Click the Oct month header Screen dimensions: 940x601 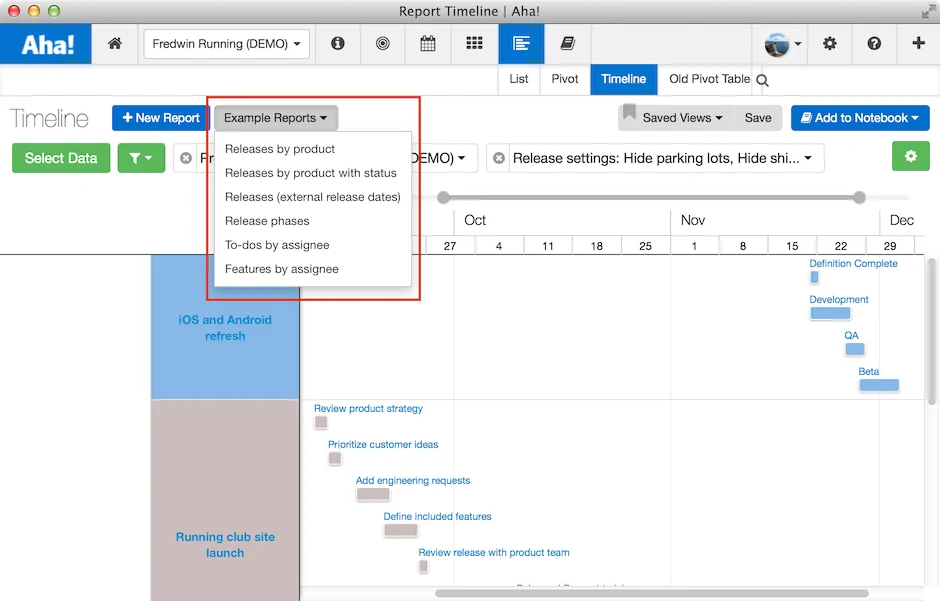pos(475,221)
